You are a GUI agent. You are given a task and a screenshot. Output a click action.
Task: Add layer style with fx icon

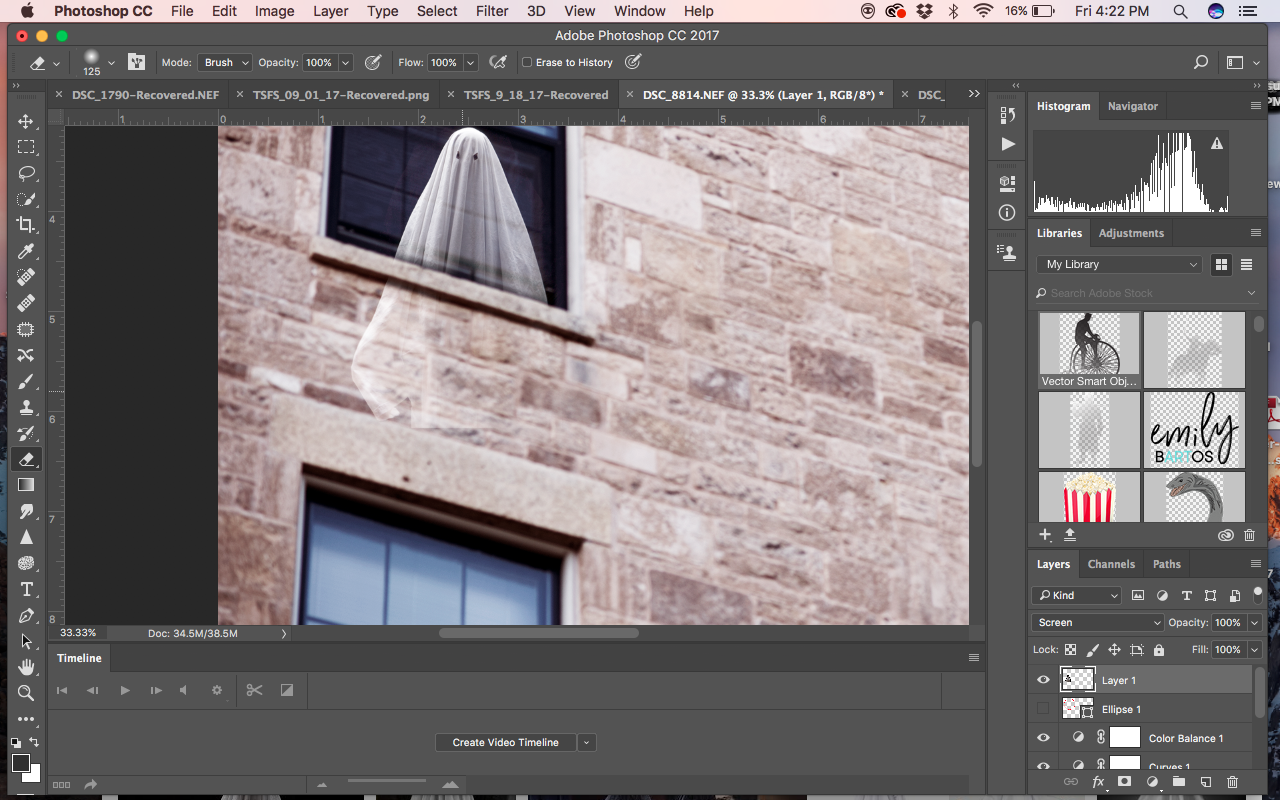coord(1098,782)
